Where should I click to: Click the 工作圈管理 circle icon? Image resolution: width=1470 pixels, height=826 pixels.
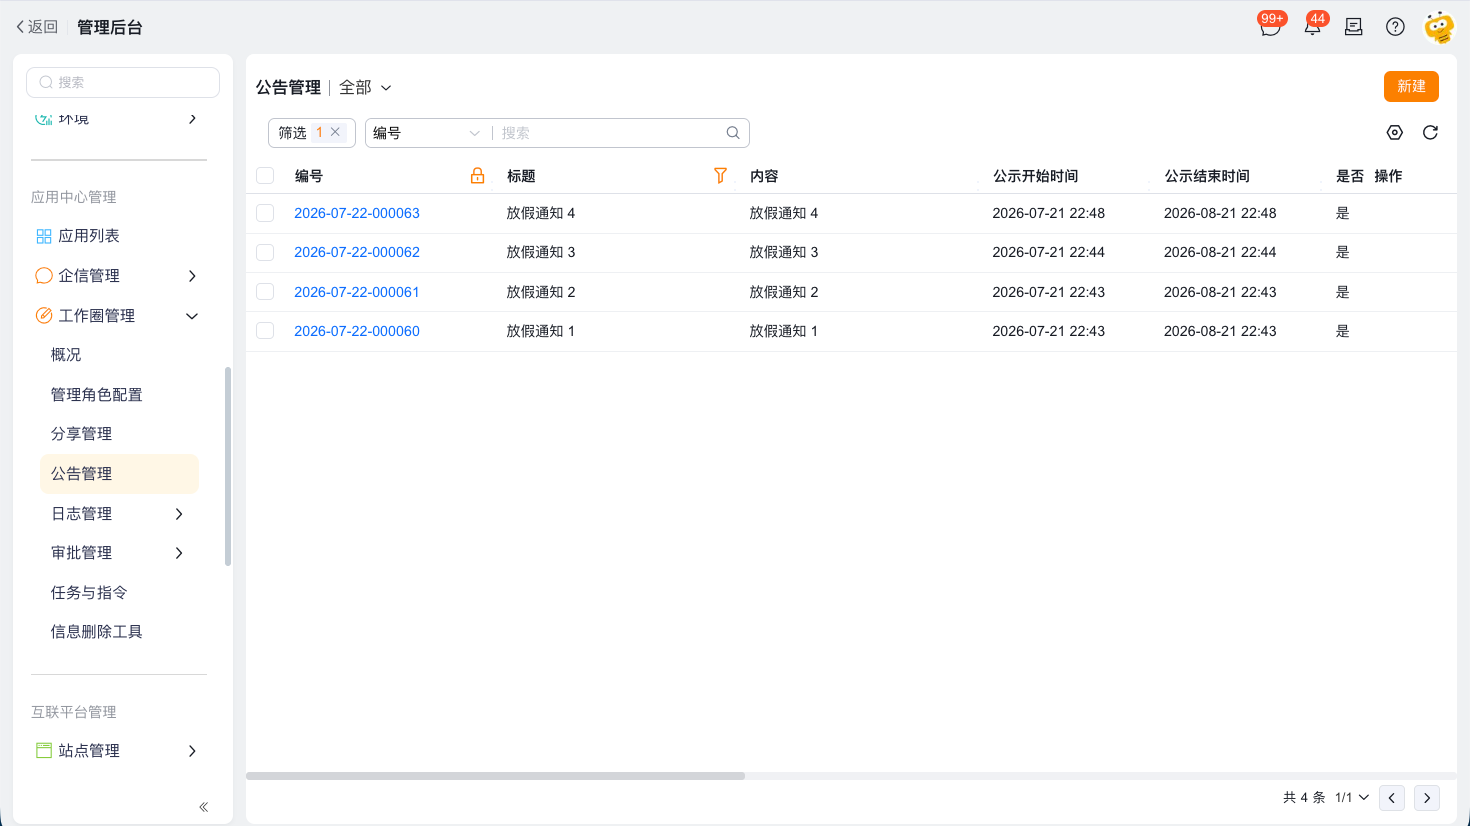click(x=44, y=315)
